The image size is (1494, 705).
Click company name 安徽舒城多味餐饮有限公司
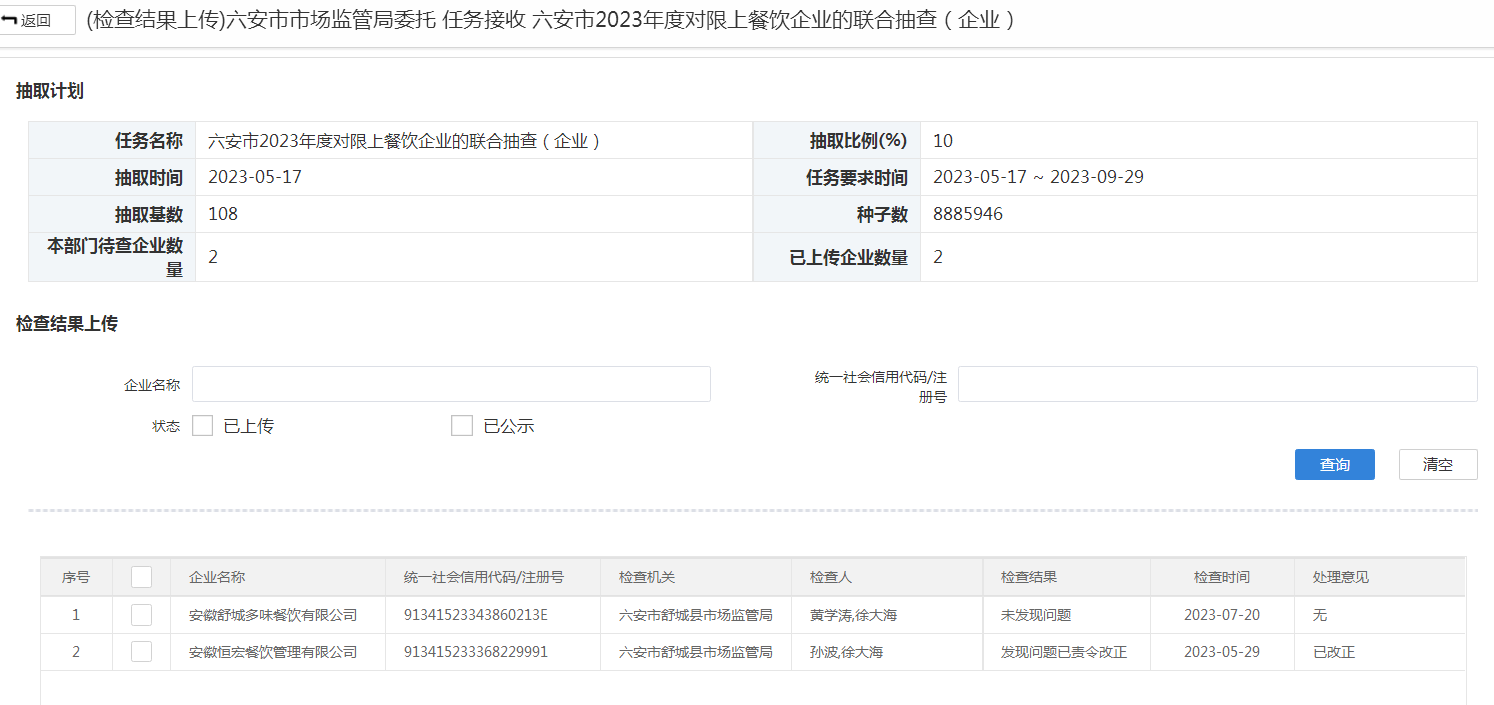click(x=273, y=615)
